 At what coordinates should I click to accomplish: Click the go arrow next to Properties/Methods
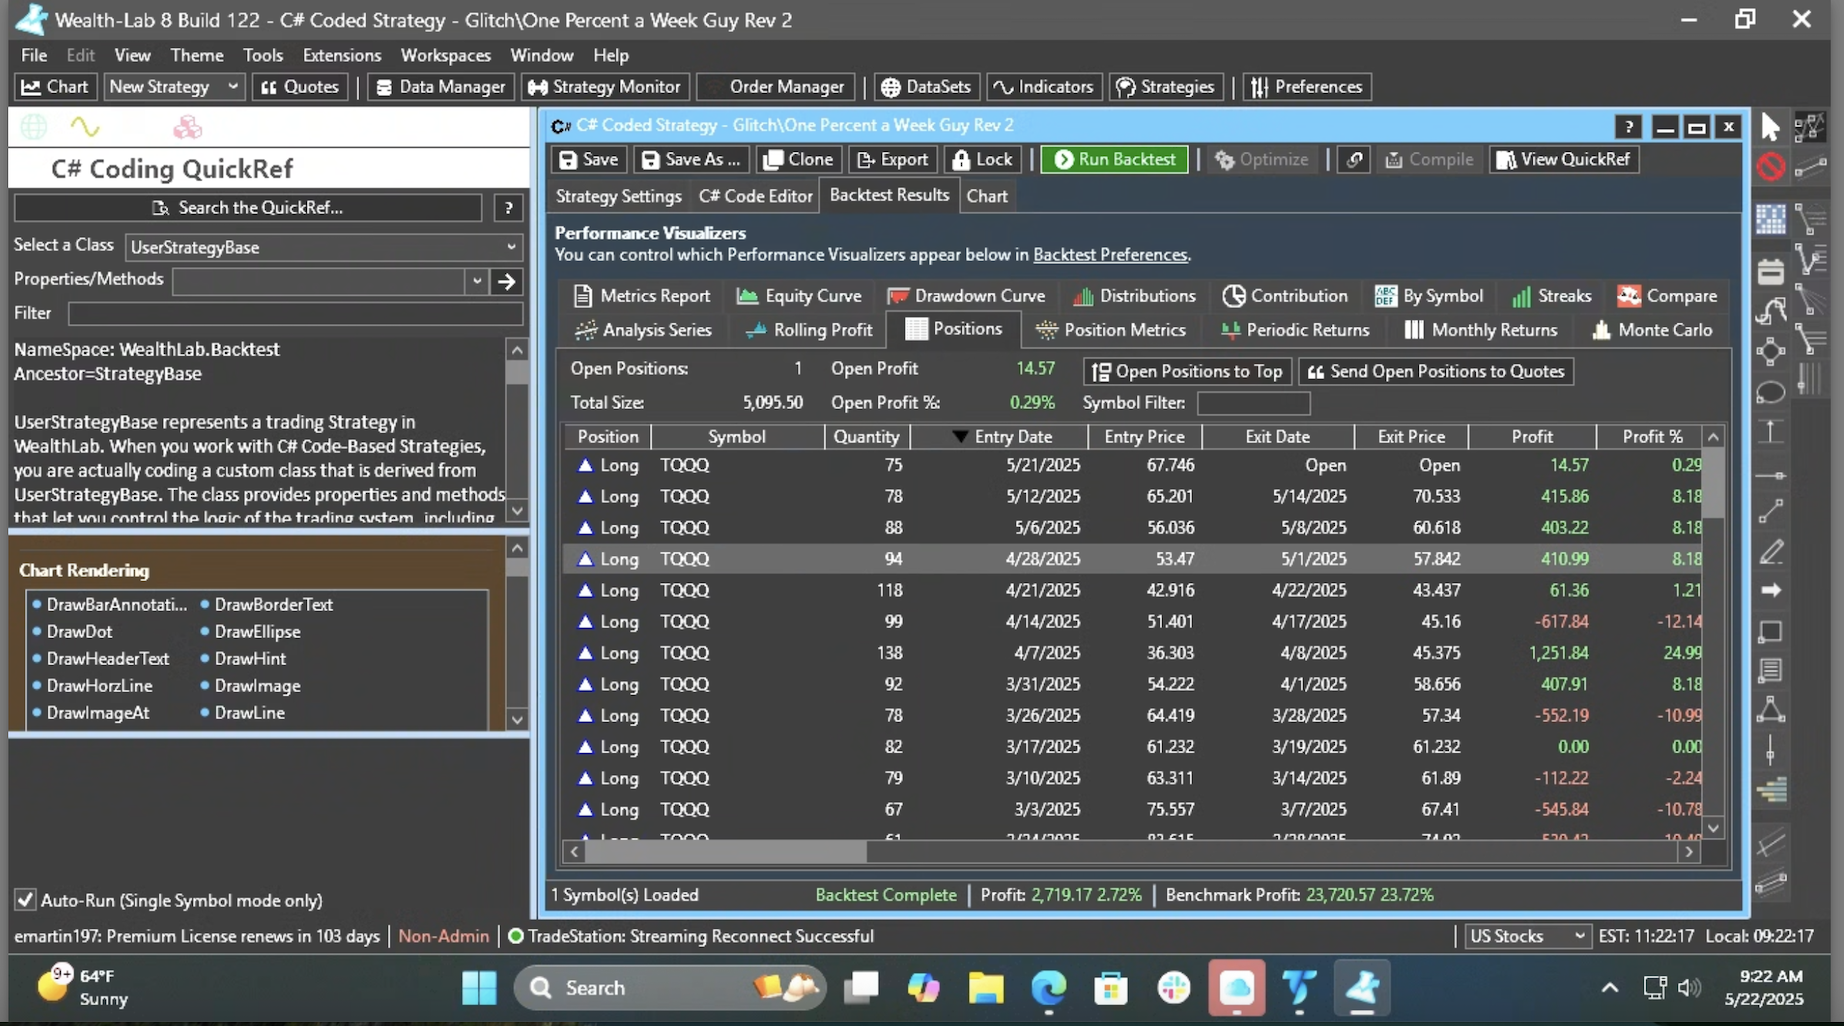(507, 282)
